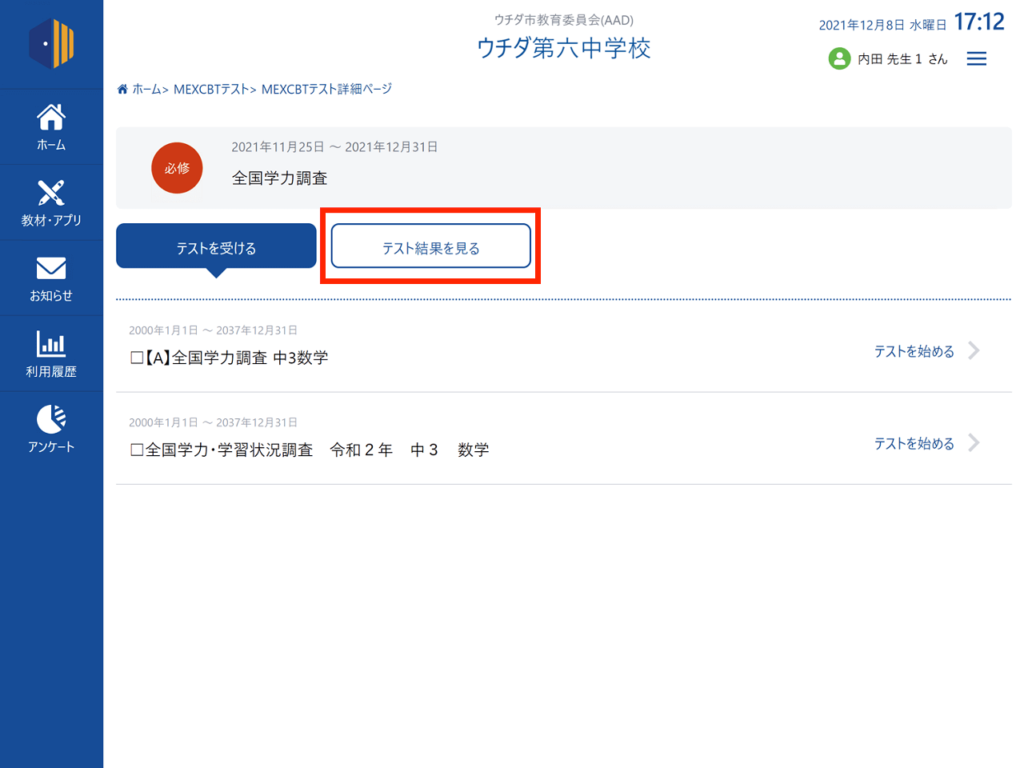Image resolution: width=1024 pixels, height=768 pixels.
Task: Start test 全国学力・学習状況調査 令和2年
Action: [x=914, y=443]
